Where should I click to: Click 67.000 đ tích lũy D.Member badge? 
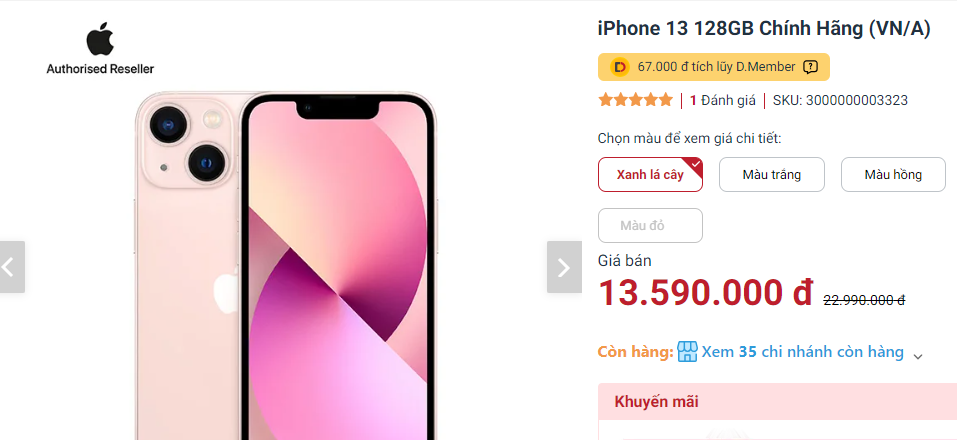[713, 67]
